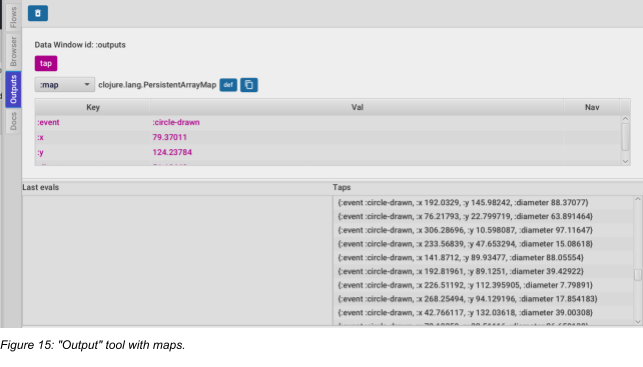Select the :event :circle-drawn row
Screen dimensions: 643x367
[x=327, y=122]
